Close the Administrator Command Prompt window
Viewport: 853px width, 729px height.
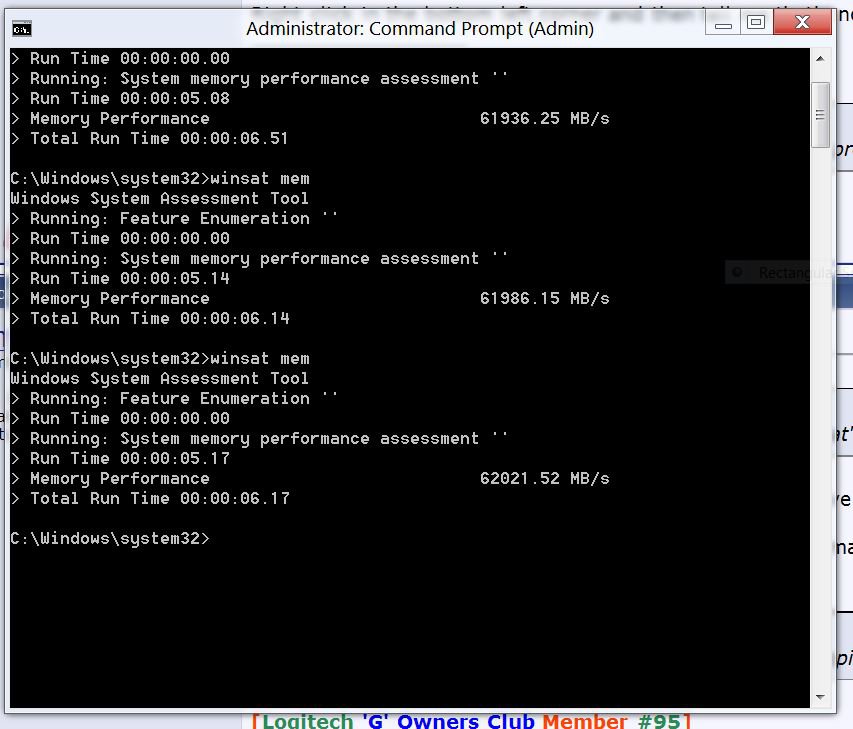coord(803,22)
